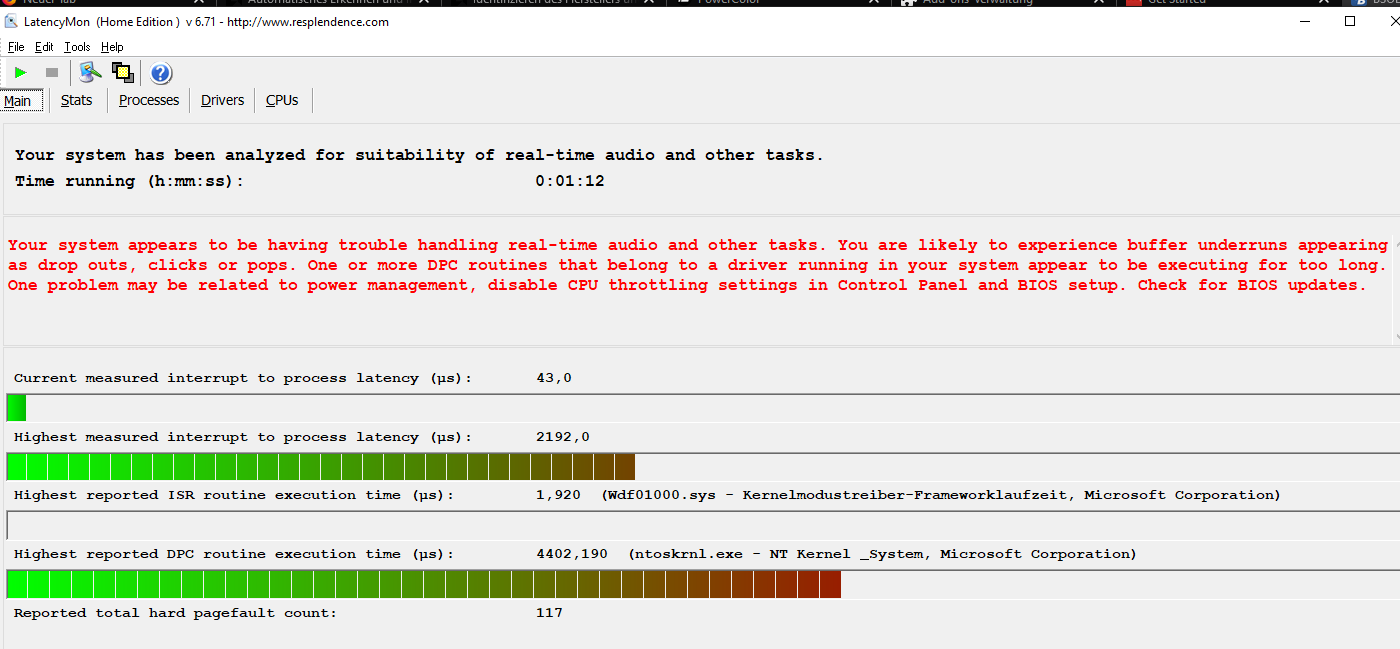Click 'Current measured interrupt to process latency' label
The image size is (1400, 649).
coord(242,378)
